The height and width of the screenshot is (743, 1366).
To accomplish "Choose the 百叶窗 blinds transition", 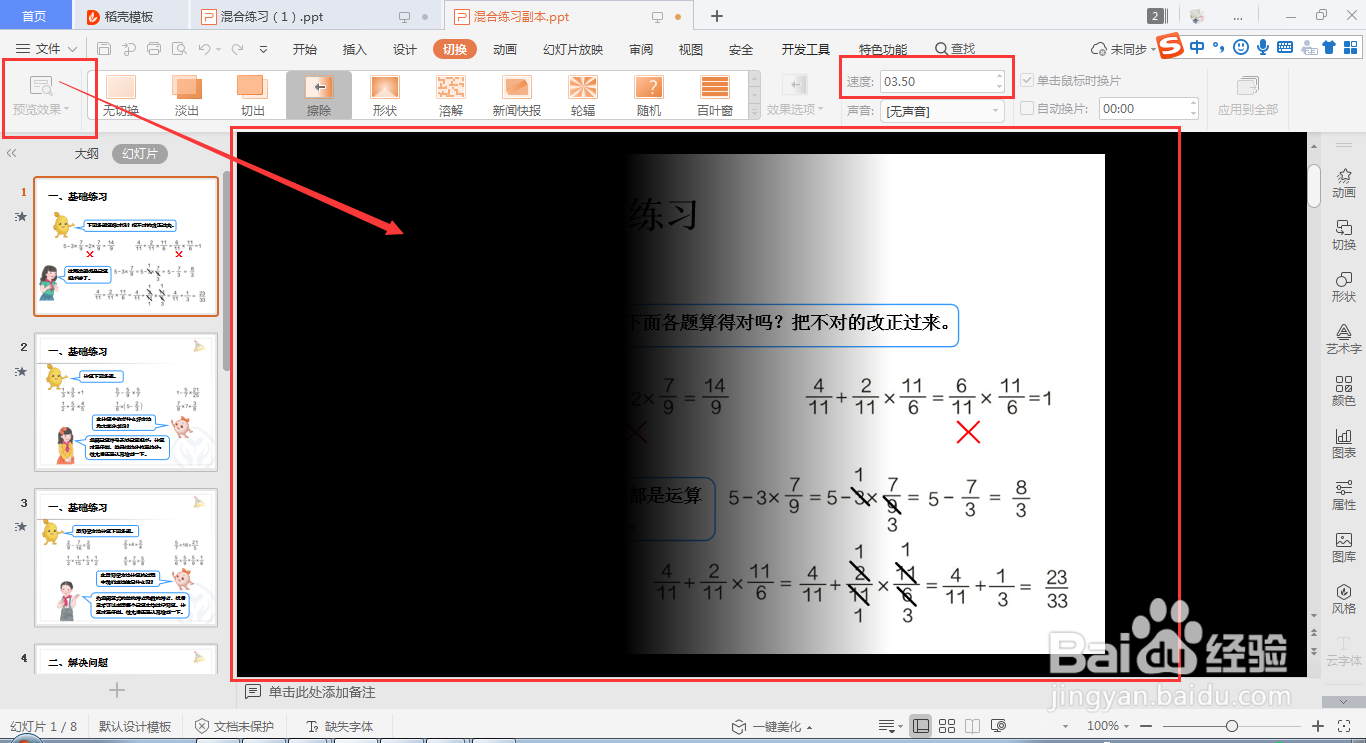I will coord(715,95).
